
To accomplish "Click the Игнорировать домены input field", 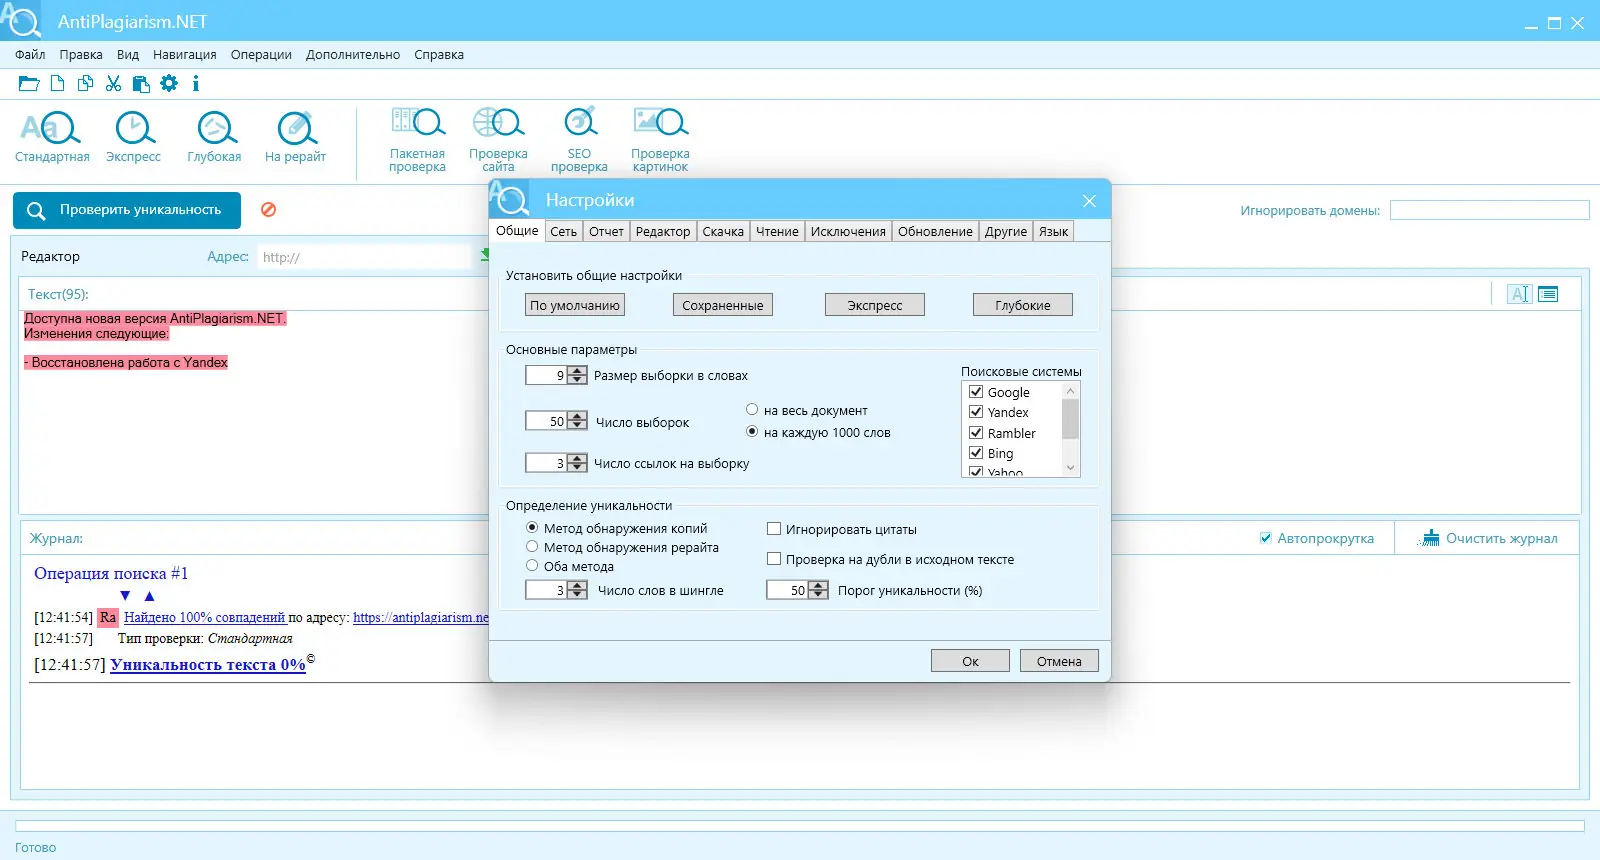I will pyautogui.click(x=1489, y=210).
